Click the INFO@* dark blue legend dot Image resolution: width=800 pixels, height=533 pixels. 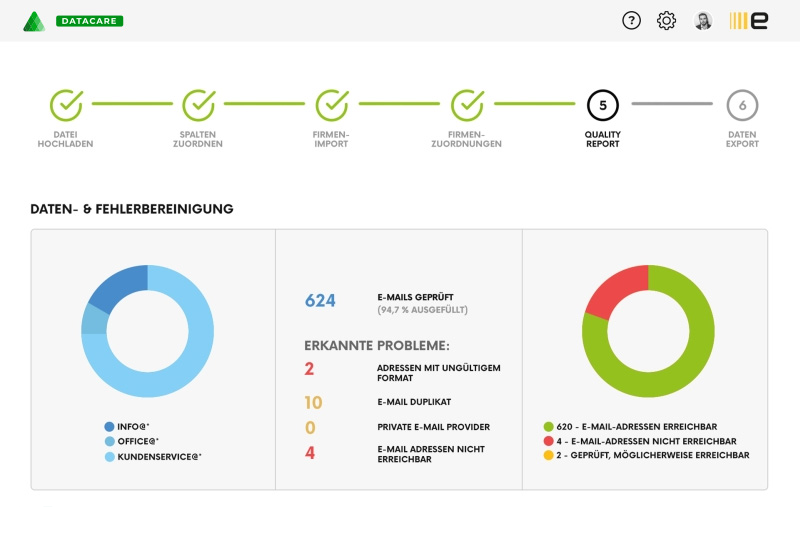coord(109,426)
